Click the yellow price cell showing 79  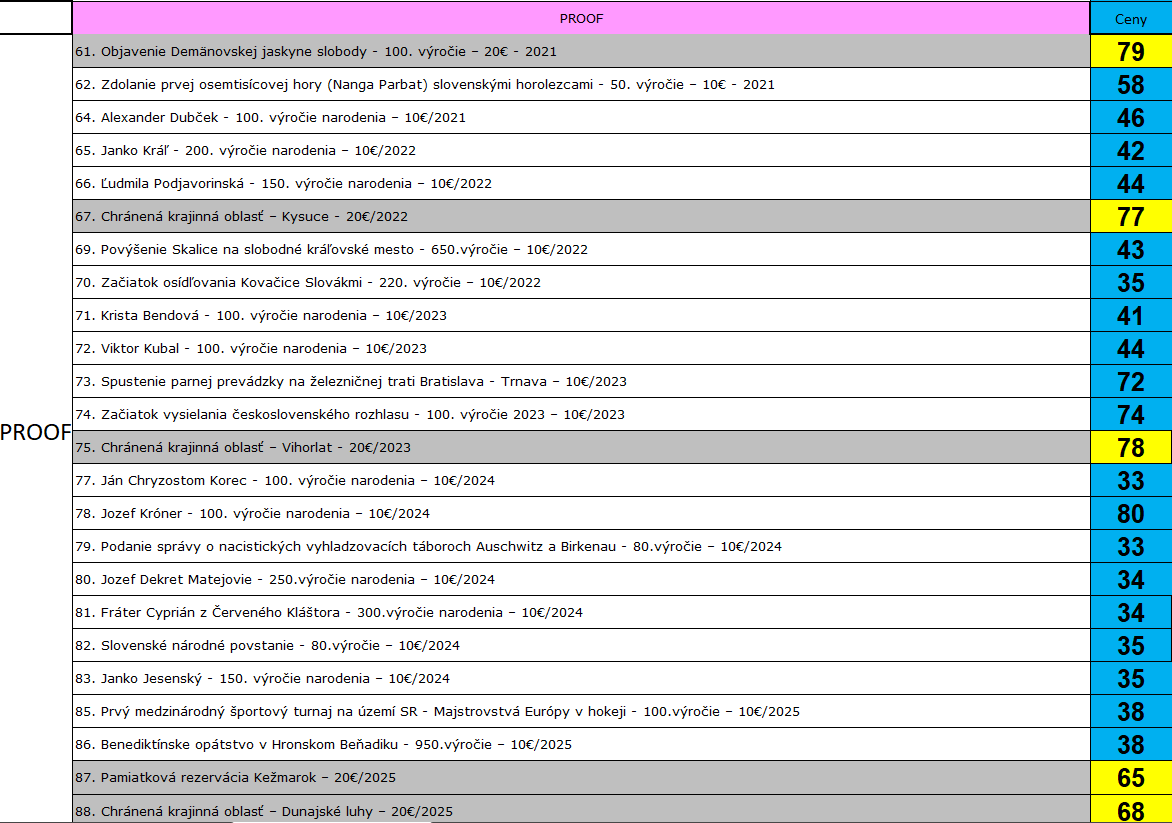coord(1130,52)
